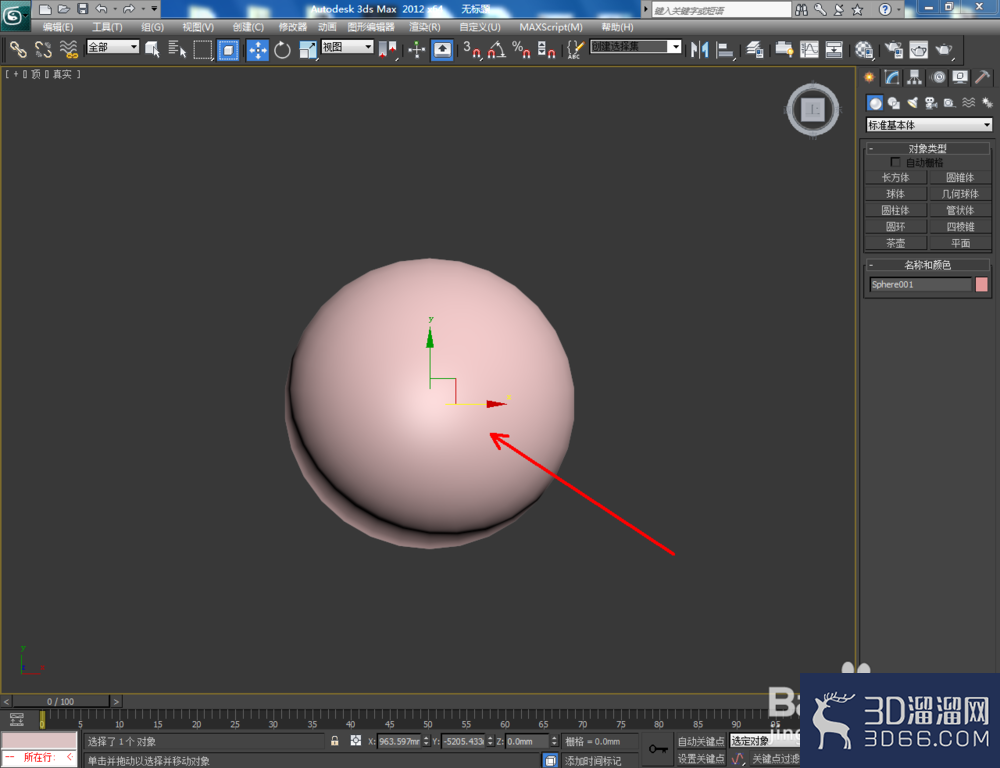Click the 长方体 box button
The width and height of the screenshot is (1000, 768).
tap(895, 177)
